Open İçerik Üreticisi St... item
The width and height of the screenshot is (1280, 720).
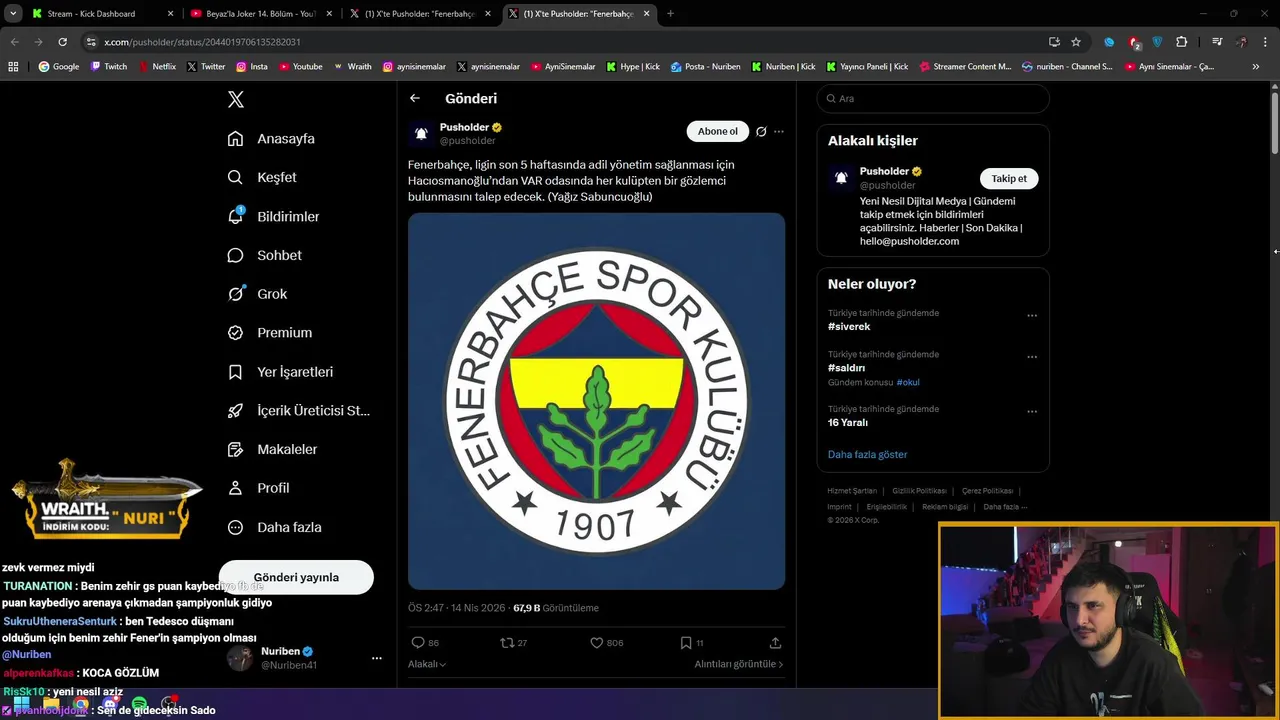[x=298, y=411]
